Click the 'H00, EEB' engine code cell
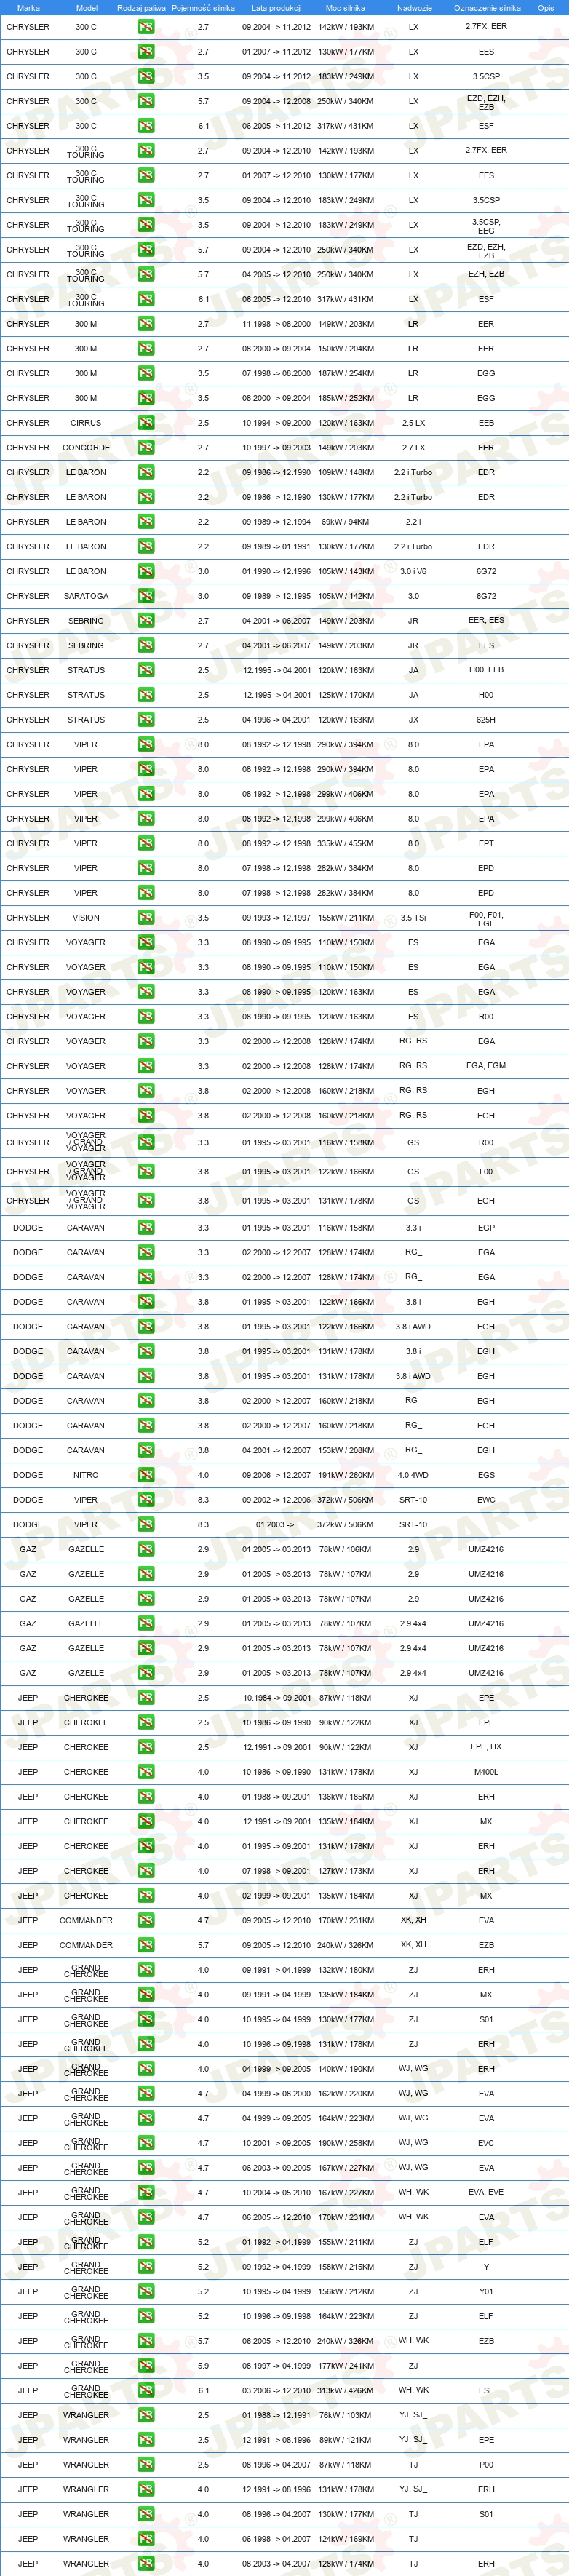Screen dimensions: 569x2576 click(486, 671)
